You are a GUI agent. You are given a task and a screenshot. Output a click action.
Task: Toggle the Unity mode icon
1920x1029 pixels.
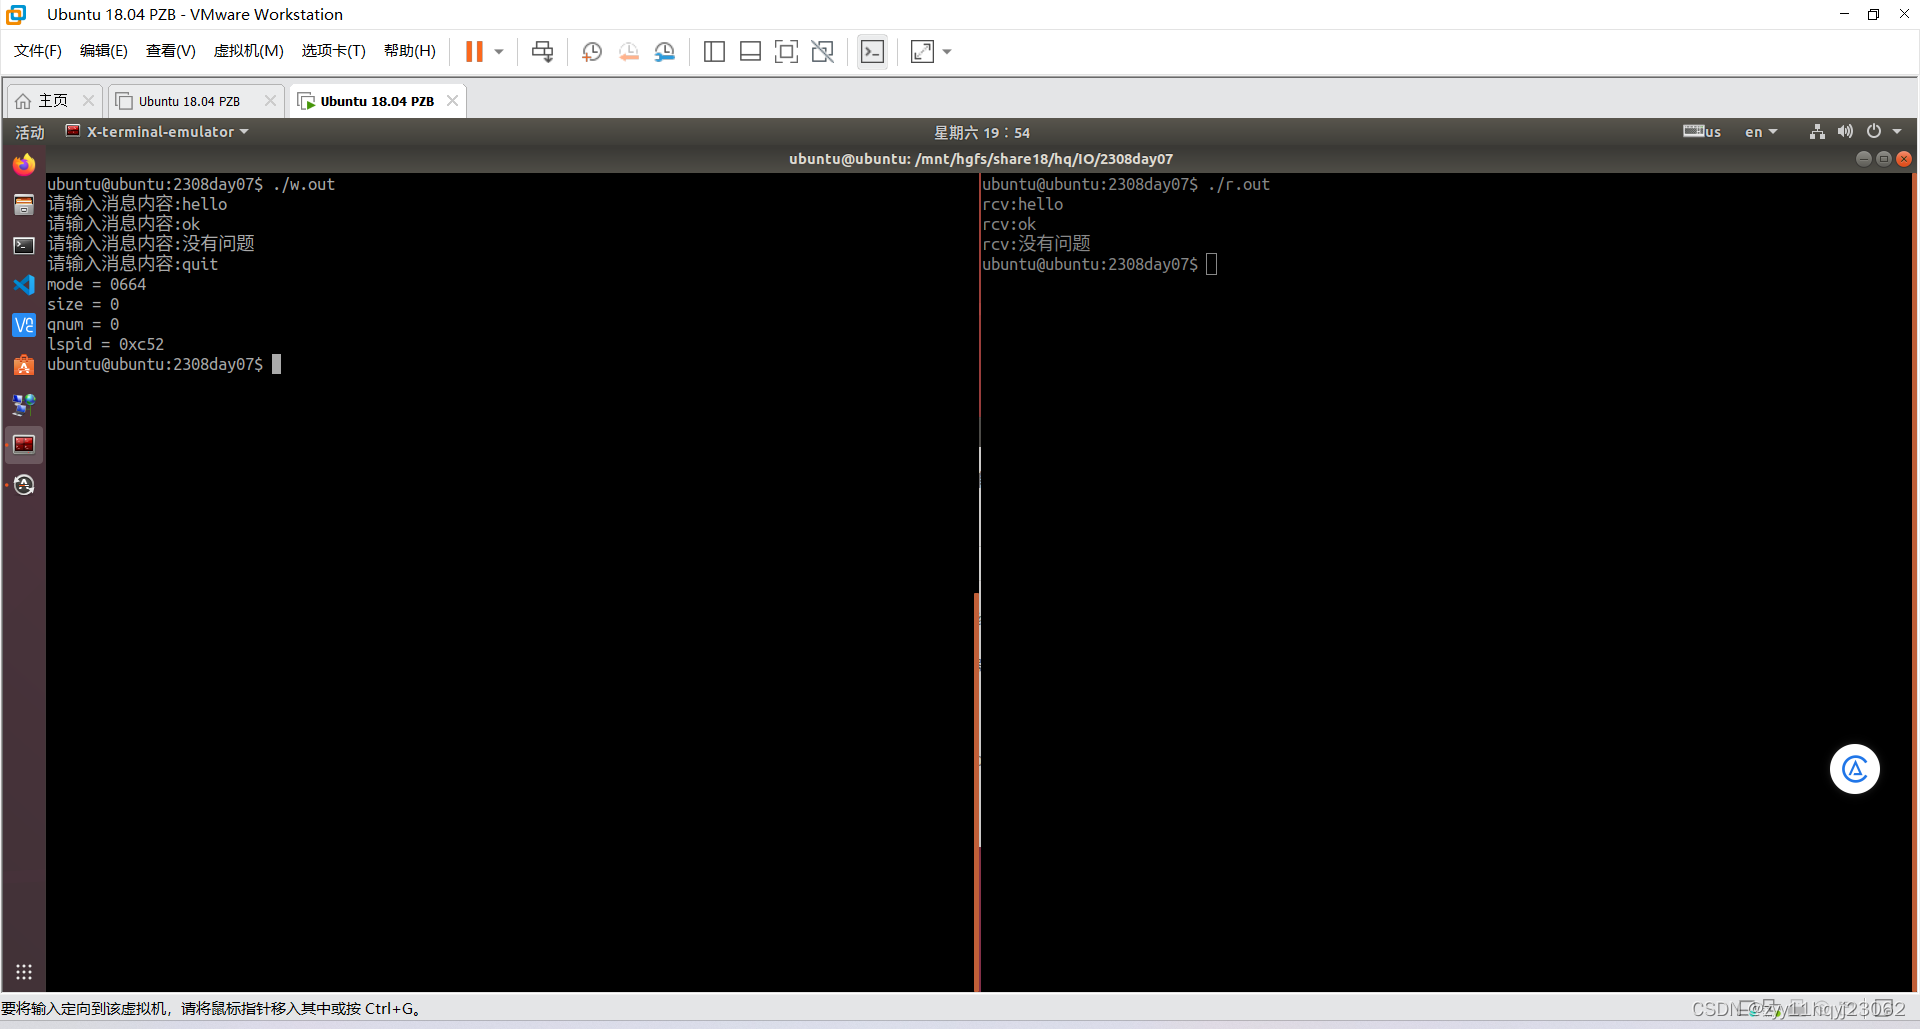pos(822,52)
